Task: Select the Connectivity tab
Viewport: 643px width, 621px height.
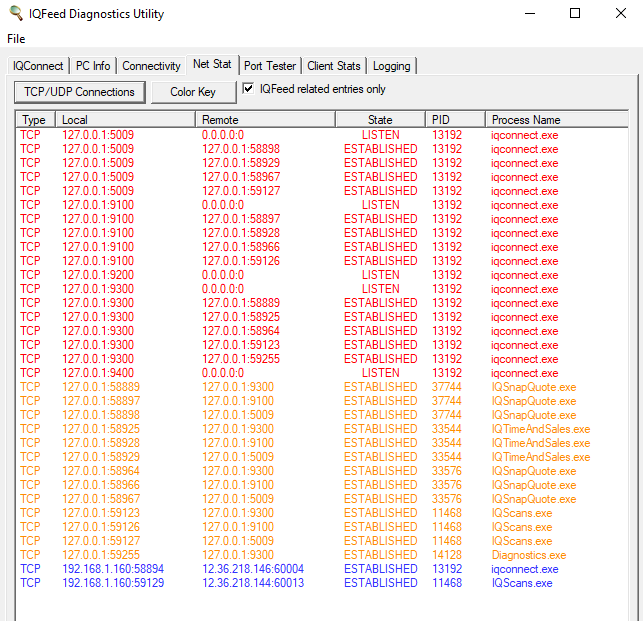Action: 151,66
